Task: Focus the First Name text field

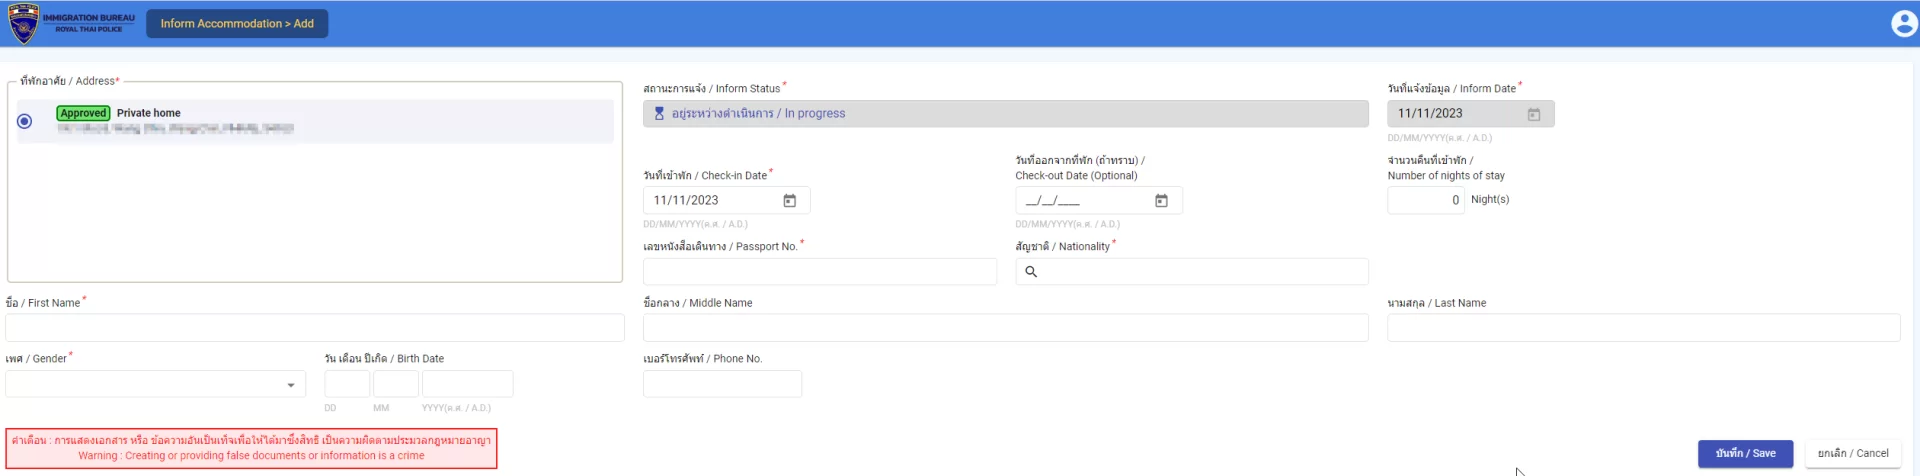Action: (x=315, y=328)
